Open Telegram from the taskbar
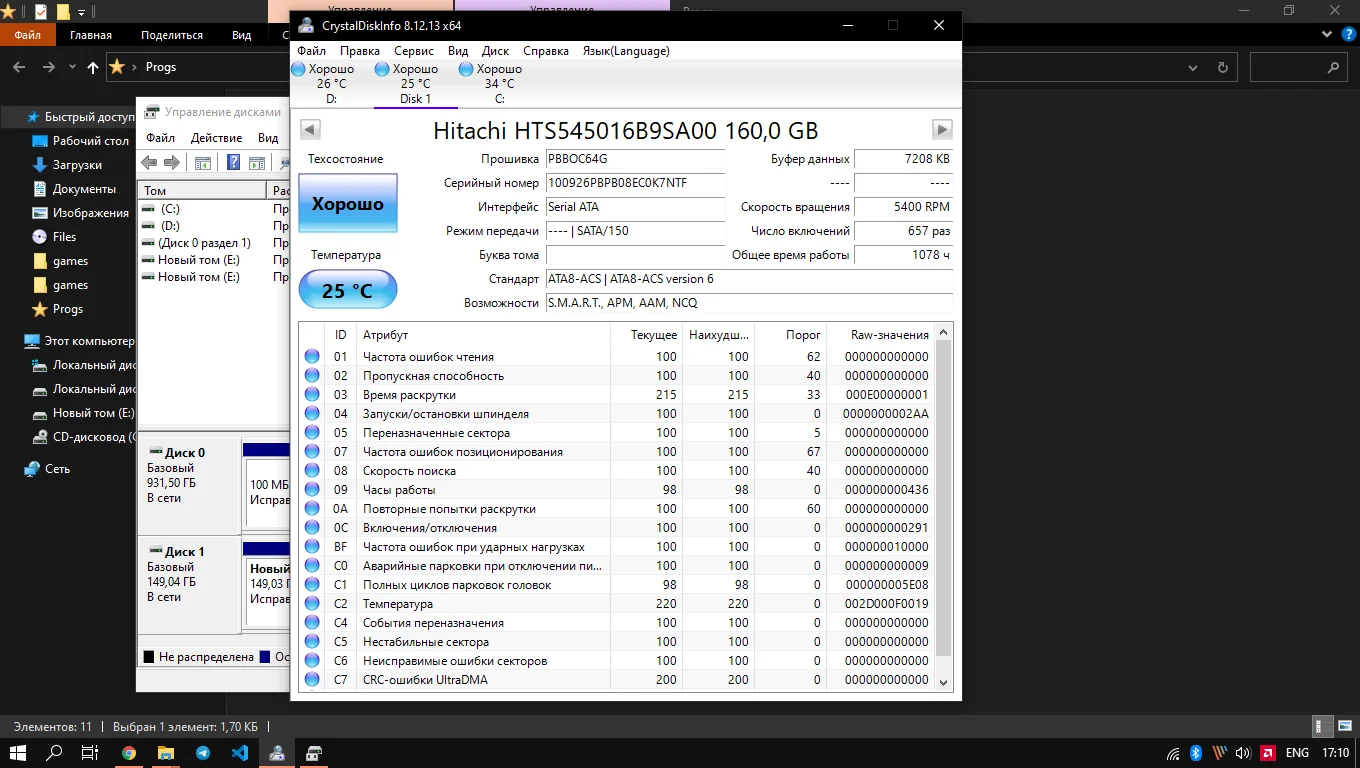This screenshot has width=1360, height=768. click(x=203, y=753)
